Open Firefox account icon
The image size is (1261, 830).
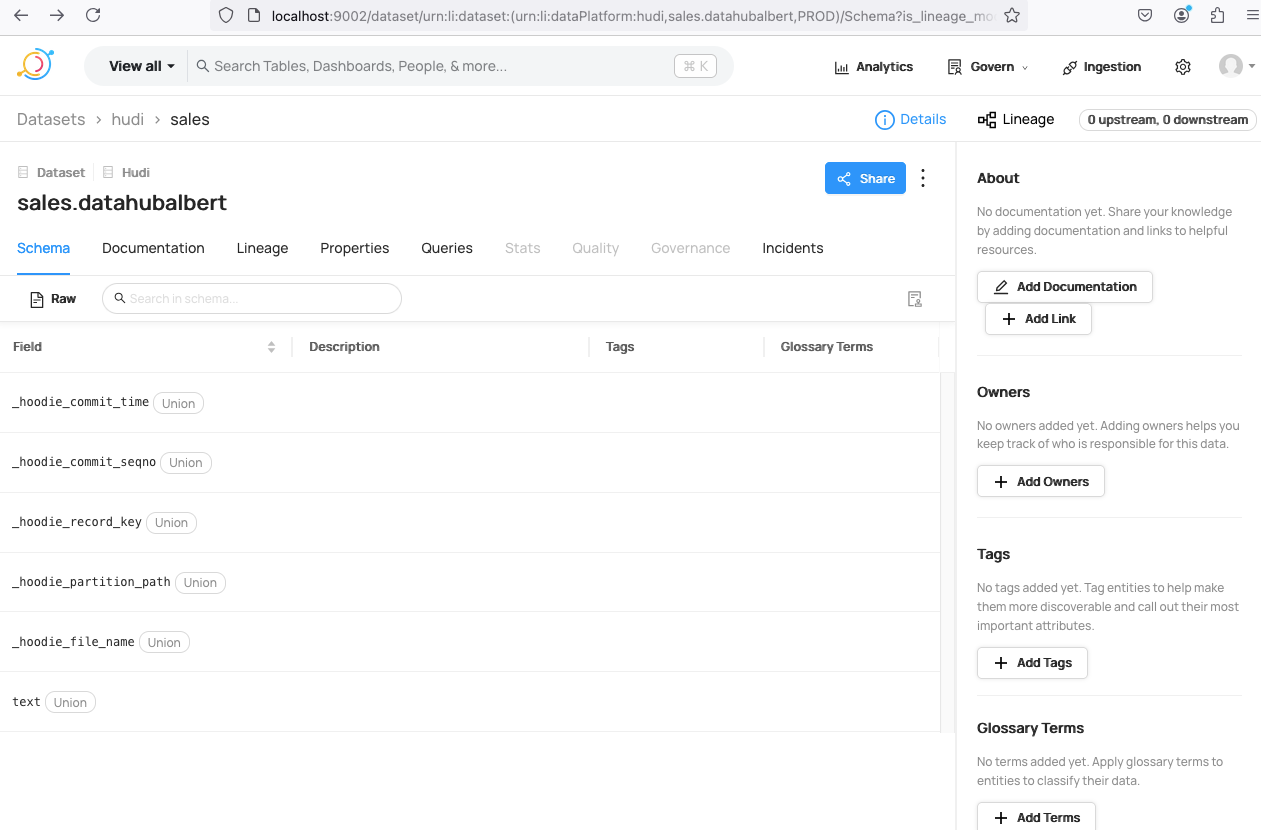[1182, 15]
